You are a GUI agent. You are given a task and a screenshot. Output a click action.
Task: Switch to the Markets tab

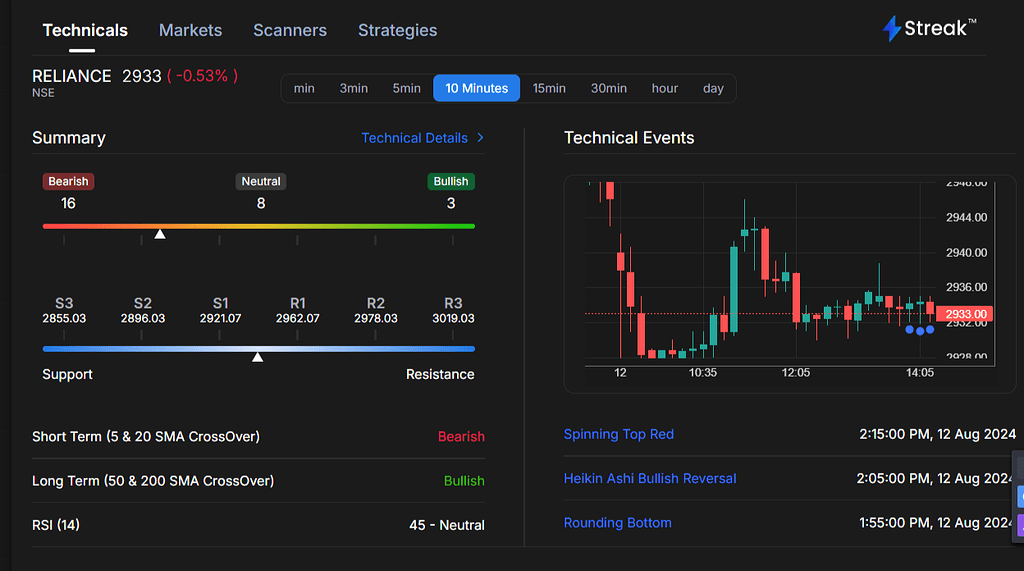point(190,30)
